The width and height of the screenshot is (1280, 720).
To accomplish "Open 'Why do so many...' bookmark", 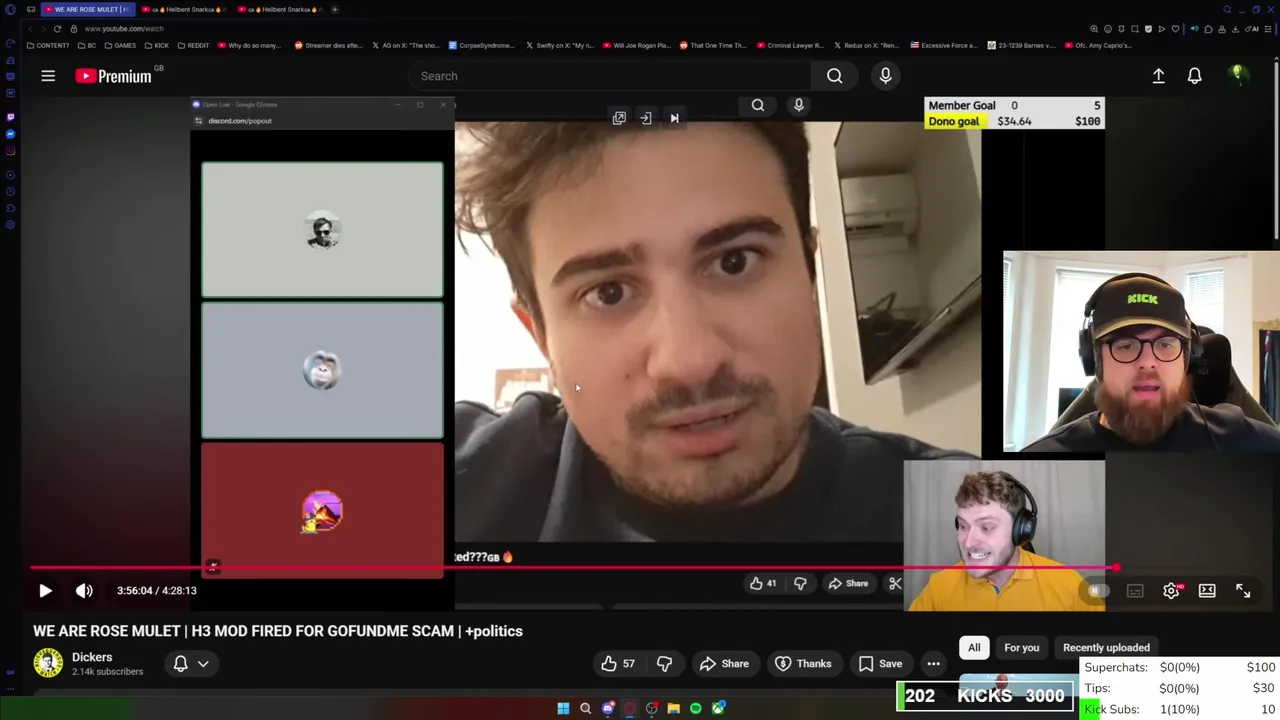I will click(x=249, y=45).
